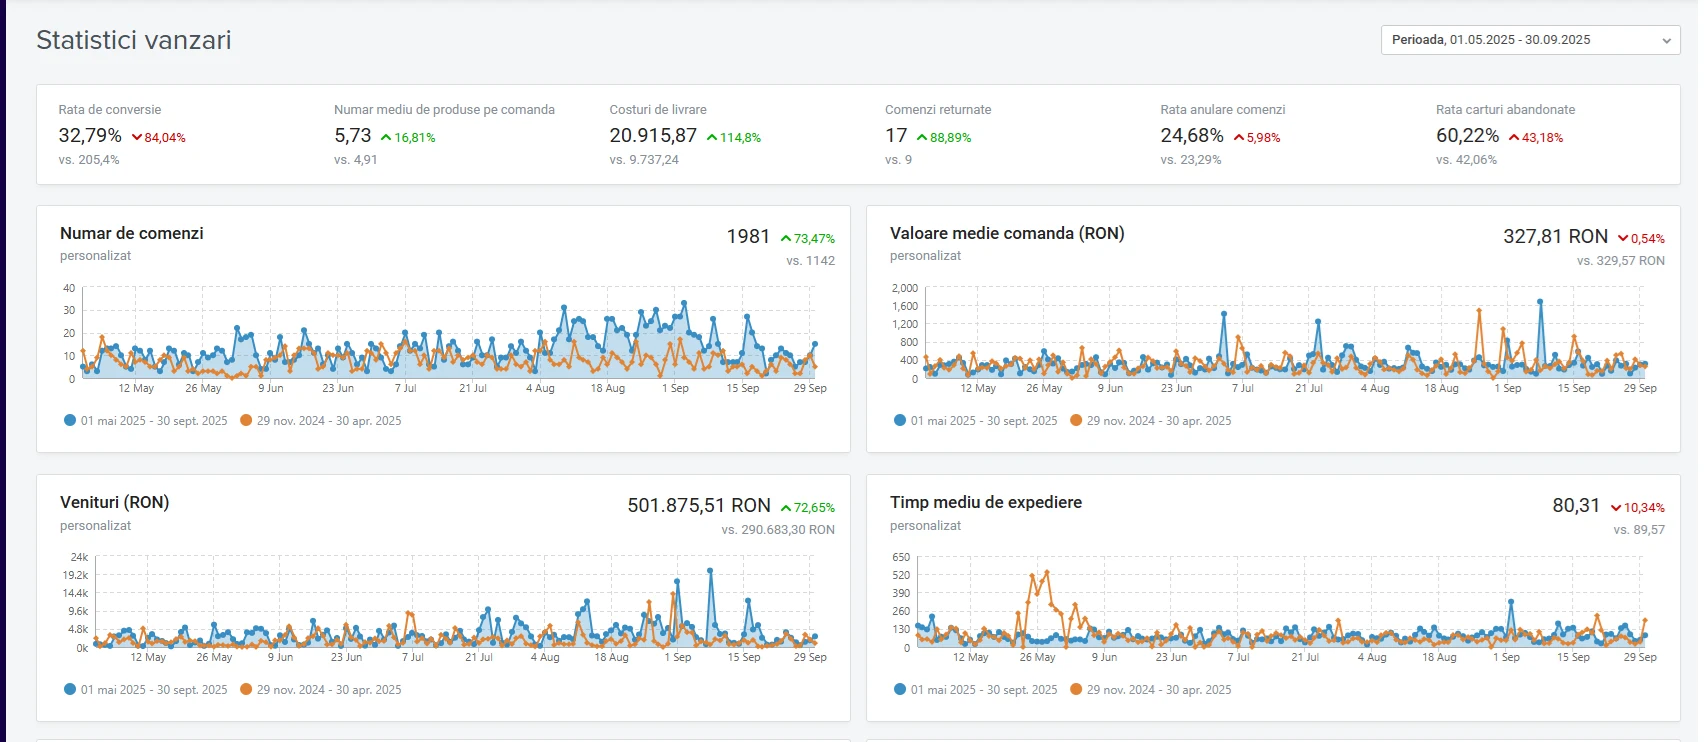Click the Timp mediu de expediere chart title

986,502
